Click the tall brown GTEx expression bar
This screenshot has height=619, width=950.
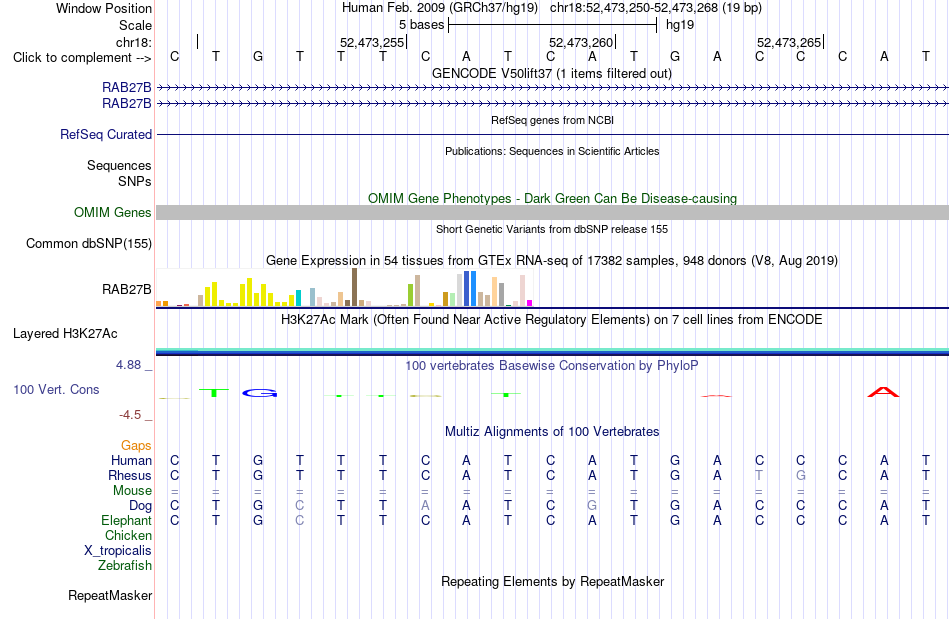[x=354, y=287]
